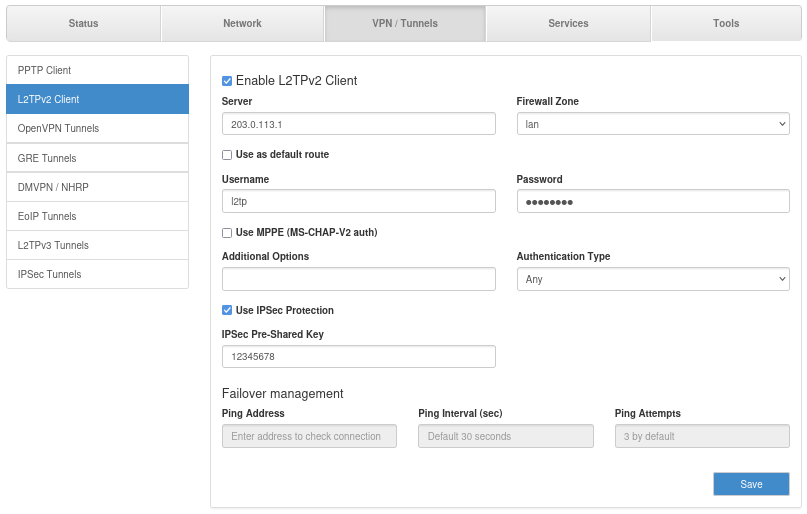The height and width of the screenshot is (514, 807).
Task: Go to IPSec Tunnels page
Action: tap(97, 274)
